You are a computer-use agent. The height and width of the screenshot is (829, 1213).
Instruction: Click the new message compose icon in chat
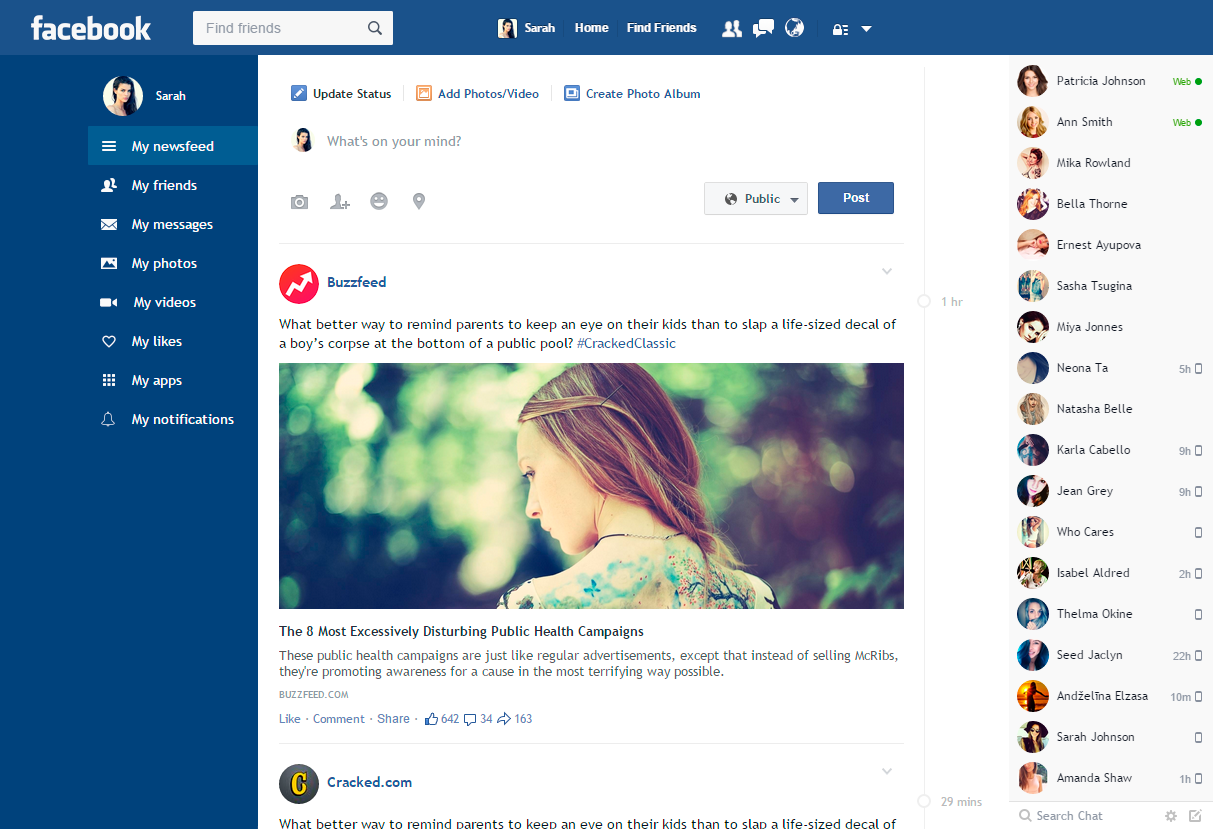(x=1195, y=816)
